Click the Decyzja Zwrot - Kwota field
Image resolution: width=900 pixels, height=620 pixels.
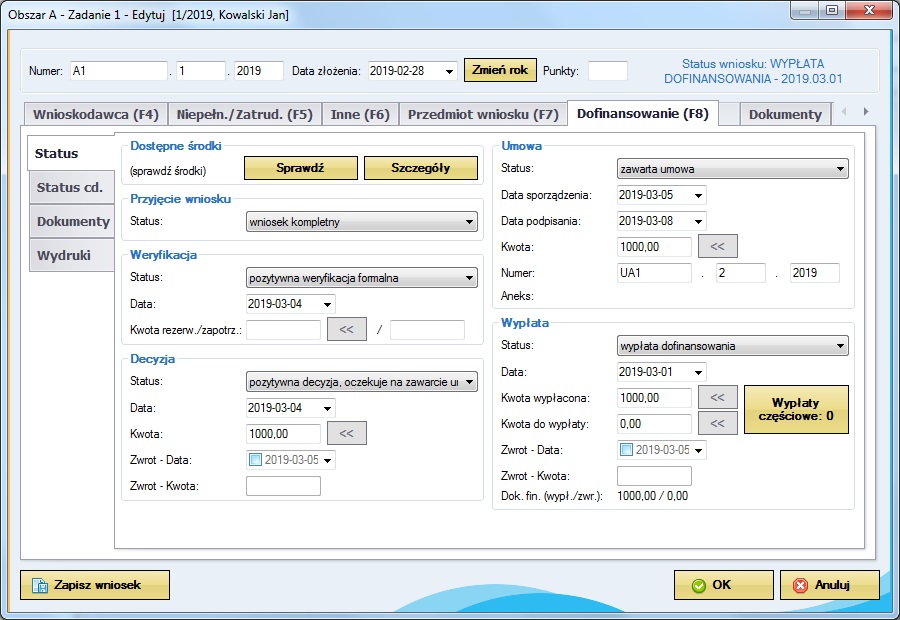(x=284, y=486)
